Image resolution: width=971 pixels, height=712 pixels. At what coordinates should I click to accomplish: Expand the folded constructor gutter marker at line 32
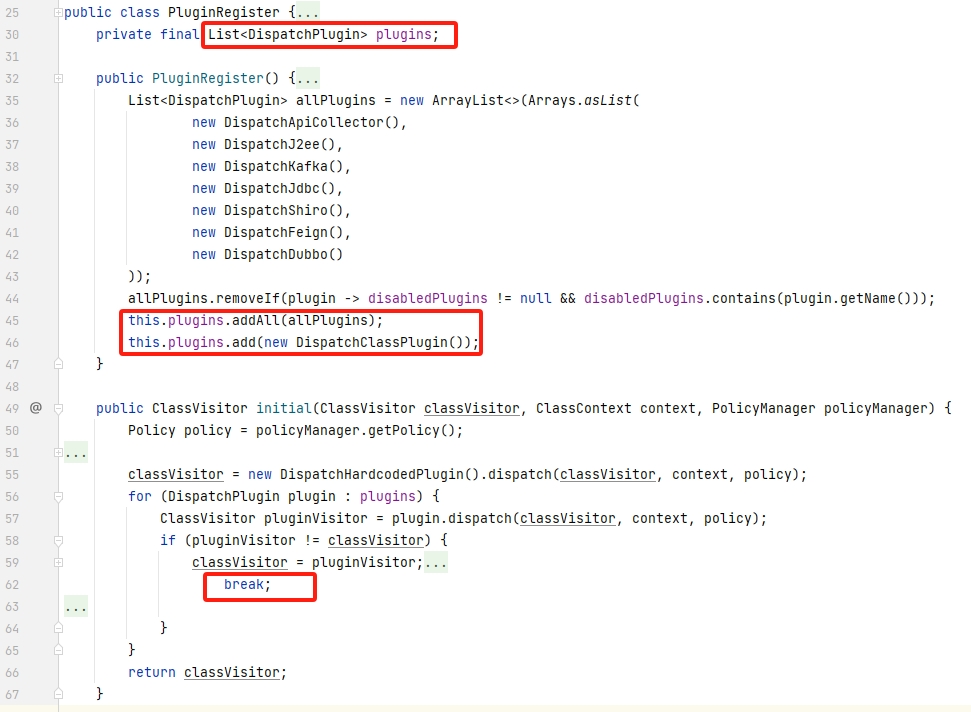(x=59, y=78)
